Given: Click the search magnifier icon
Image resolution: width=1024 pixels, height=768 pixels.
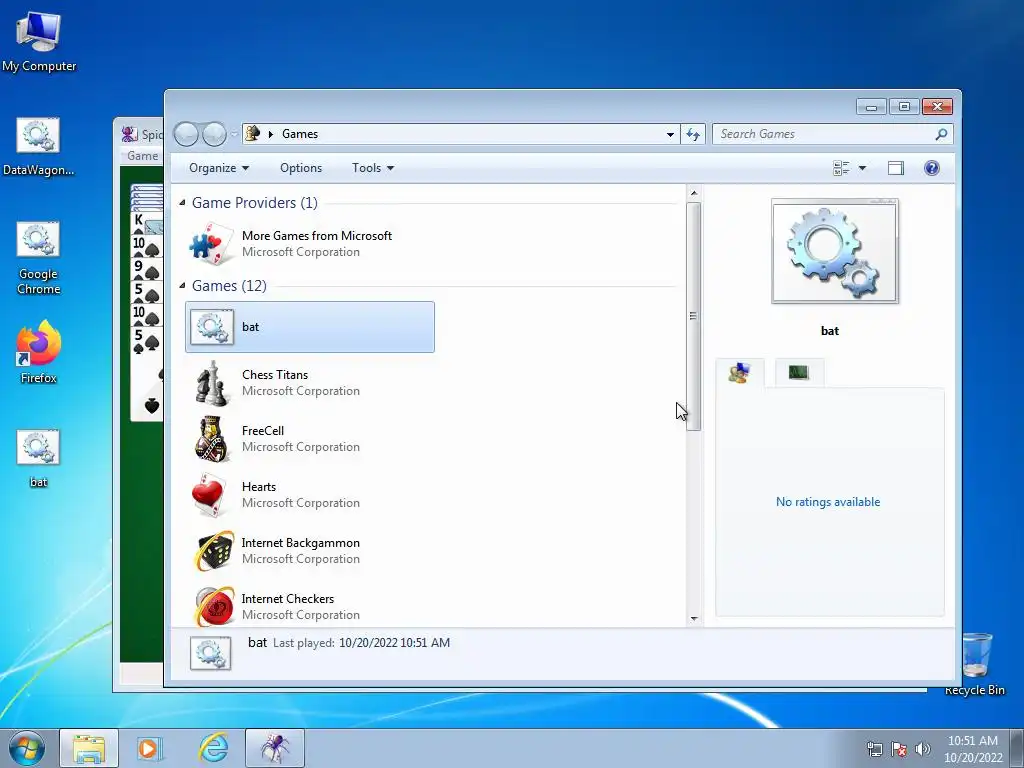Looking at the screenshot, I should [941, 134].
